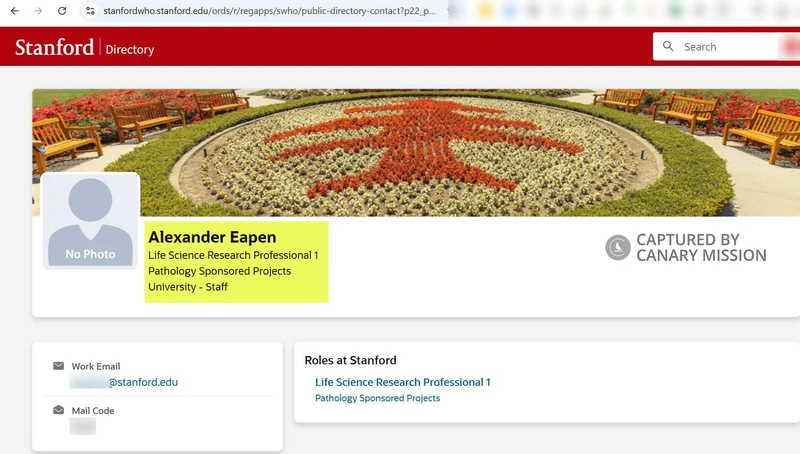Open site information icon in address bar
The width and height of the screenshot is (800, 454).
[90, 11]
